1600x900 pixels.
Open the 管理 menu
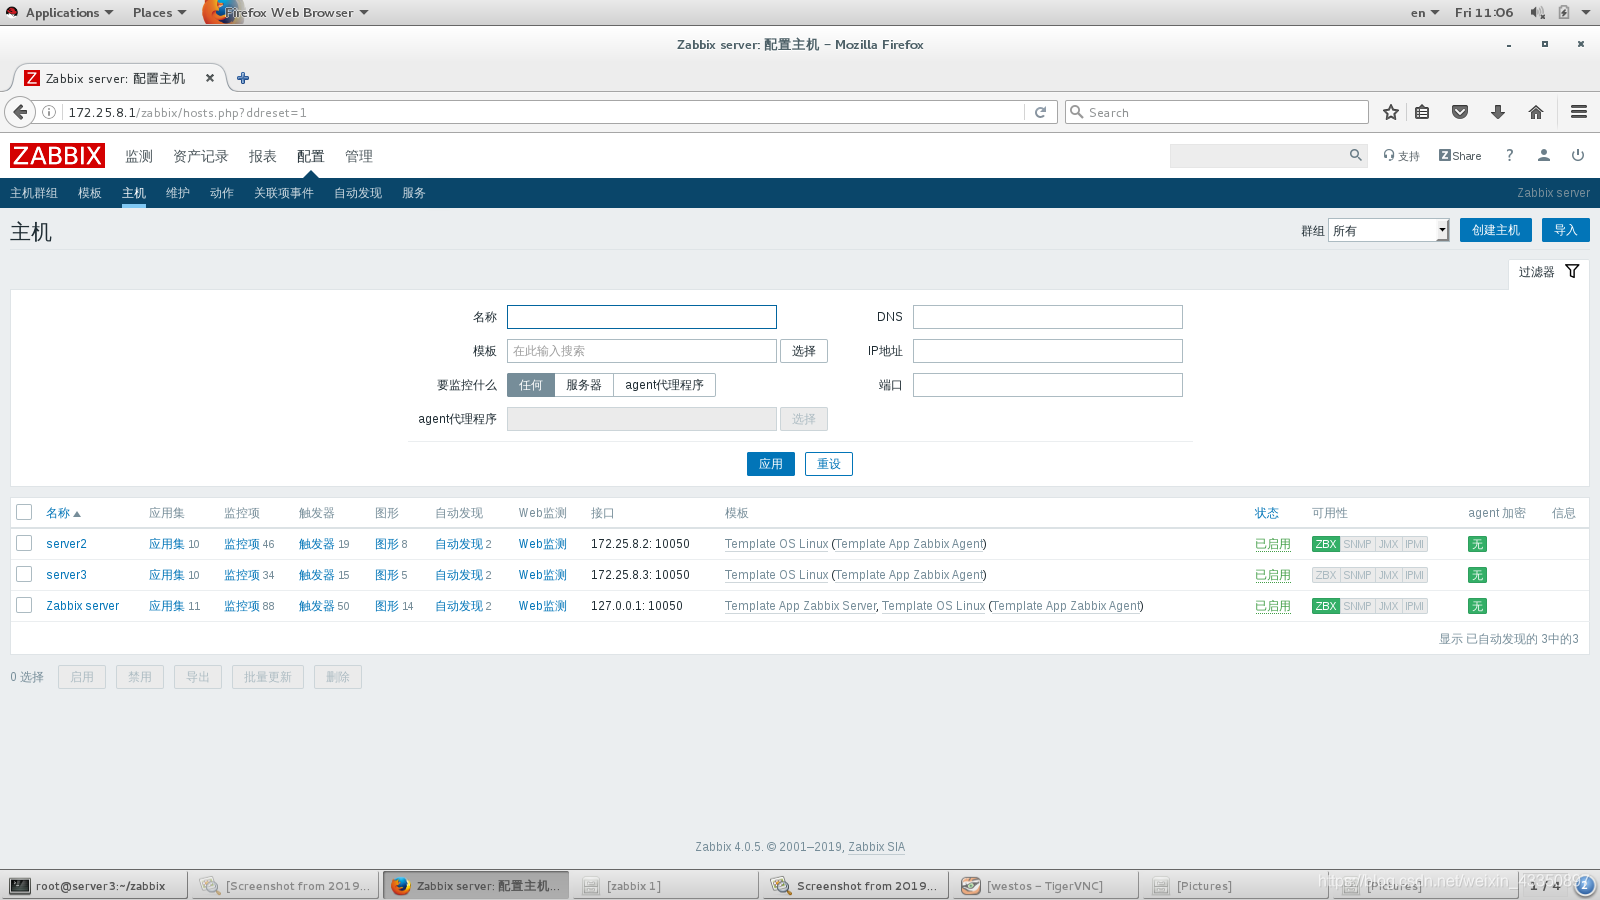359,156
